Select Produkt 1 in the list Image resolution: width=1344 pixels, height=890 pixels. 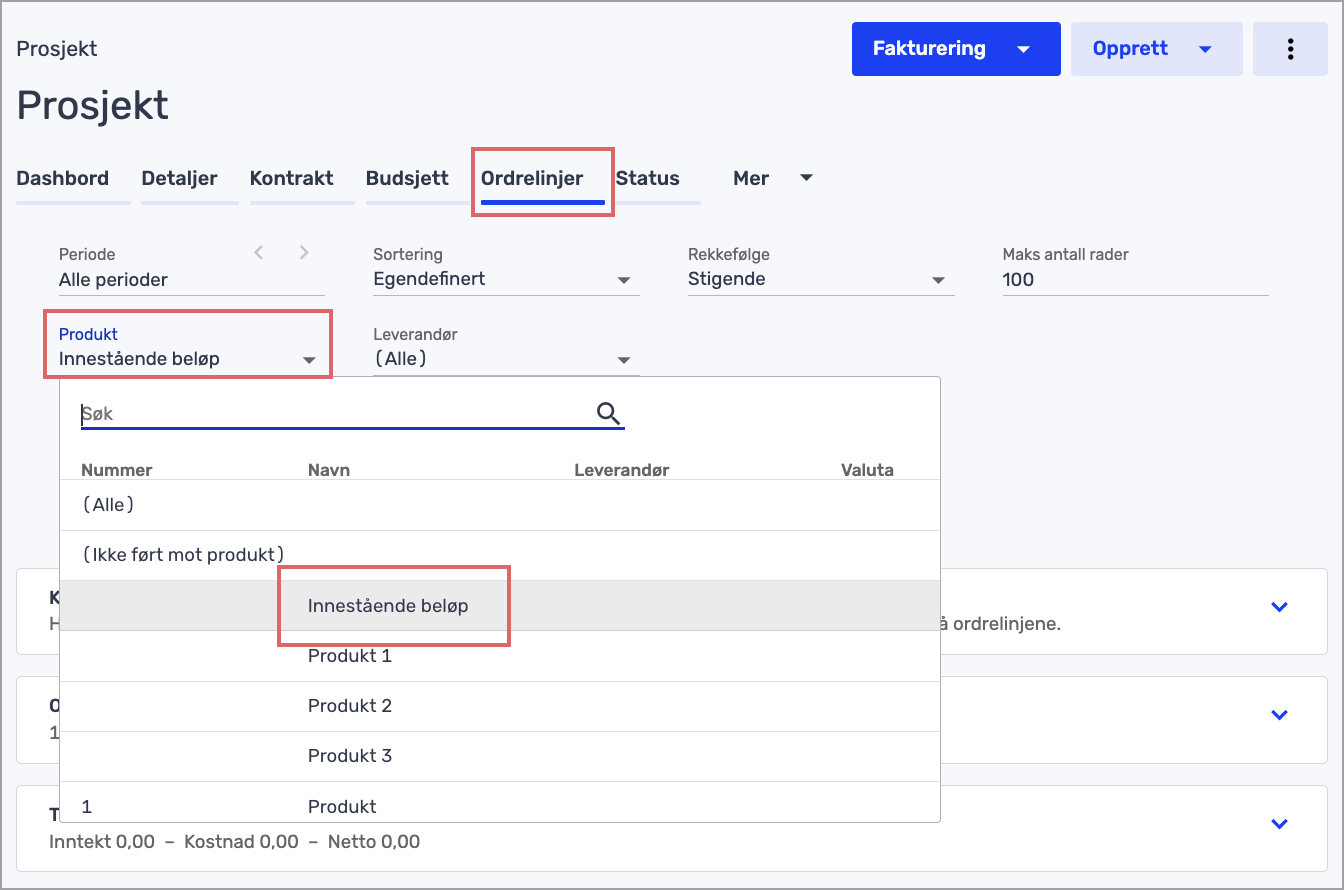click(500, 656)
